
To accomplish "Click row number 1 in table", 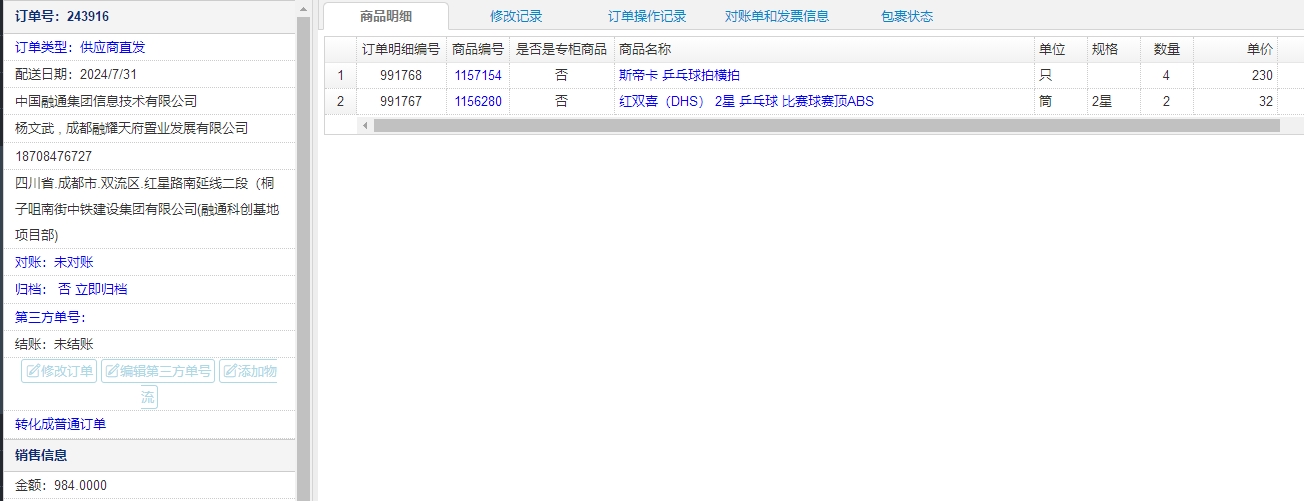I will click(x=340, y=75).
